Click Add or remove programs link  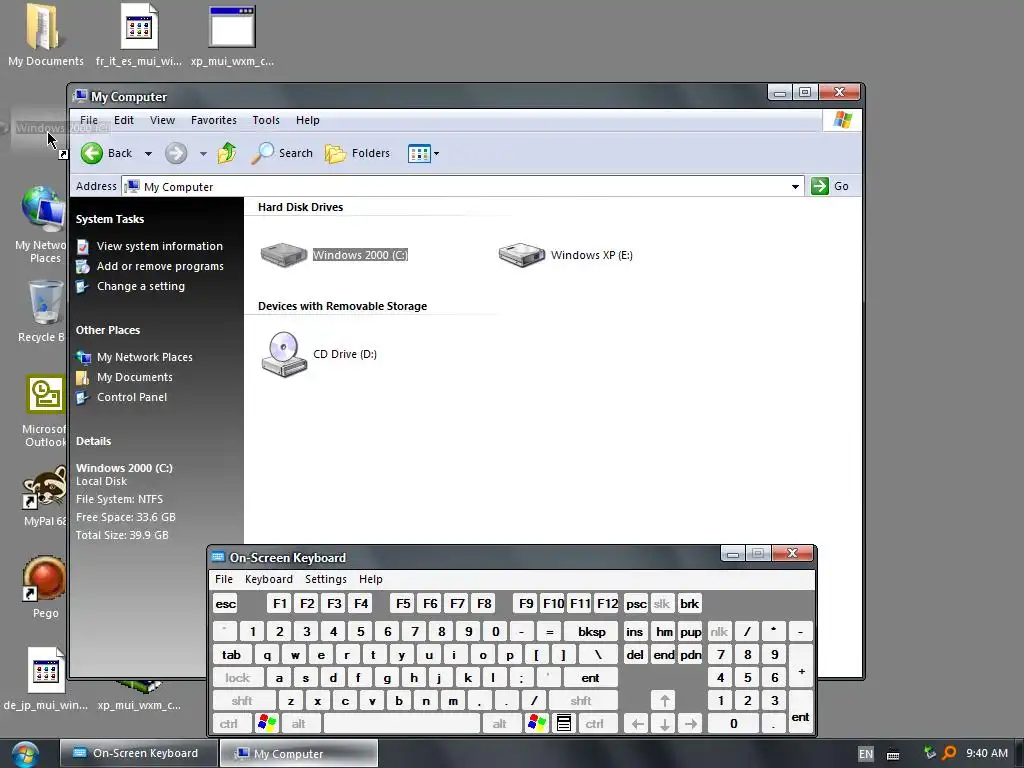(160, 266)
